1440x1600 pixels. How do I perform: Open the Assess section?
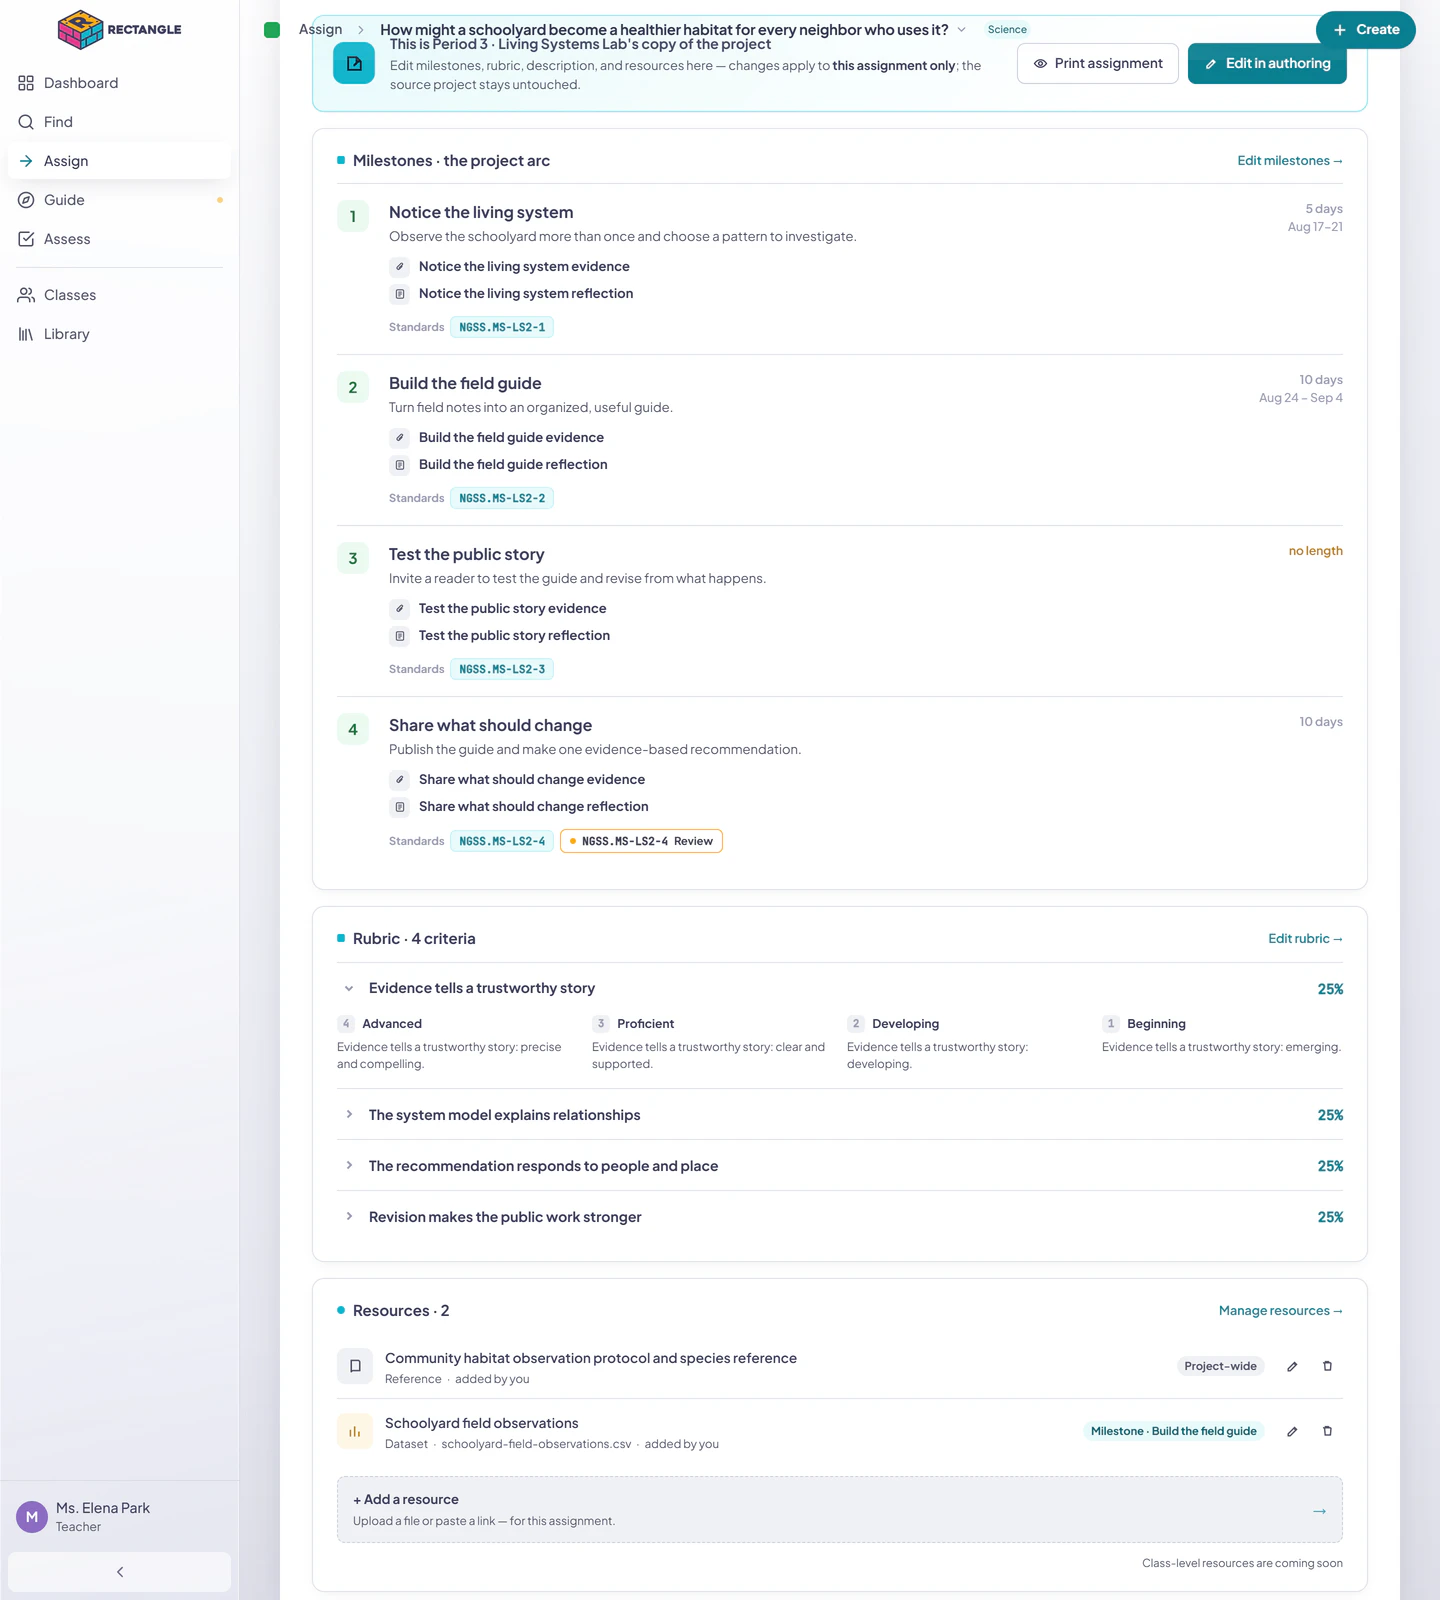pos(119,239)
